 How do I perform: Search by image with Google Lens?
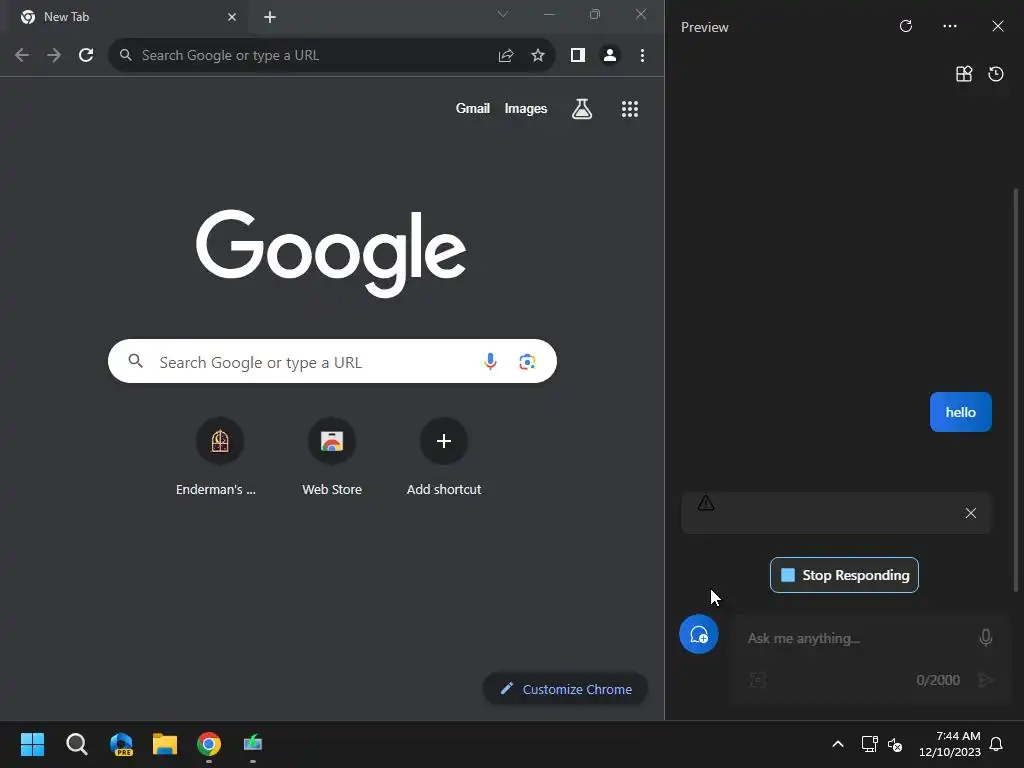[x=527, y=361]
